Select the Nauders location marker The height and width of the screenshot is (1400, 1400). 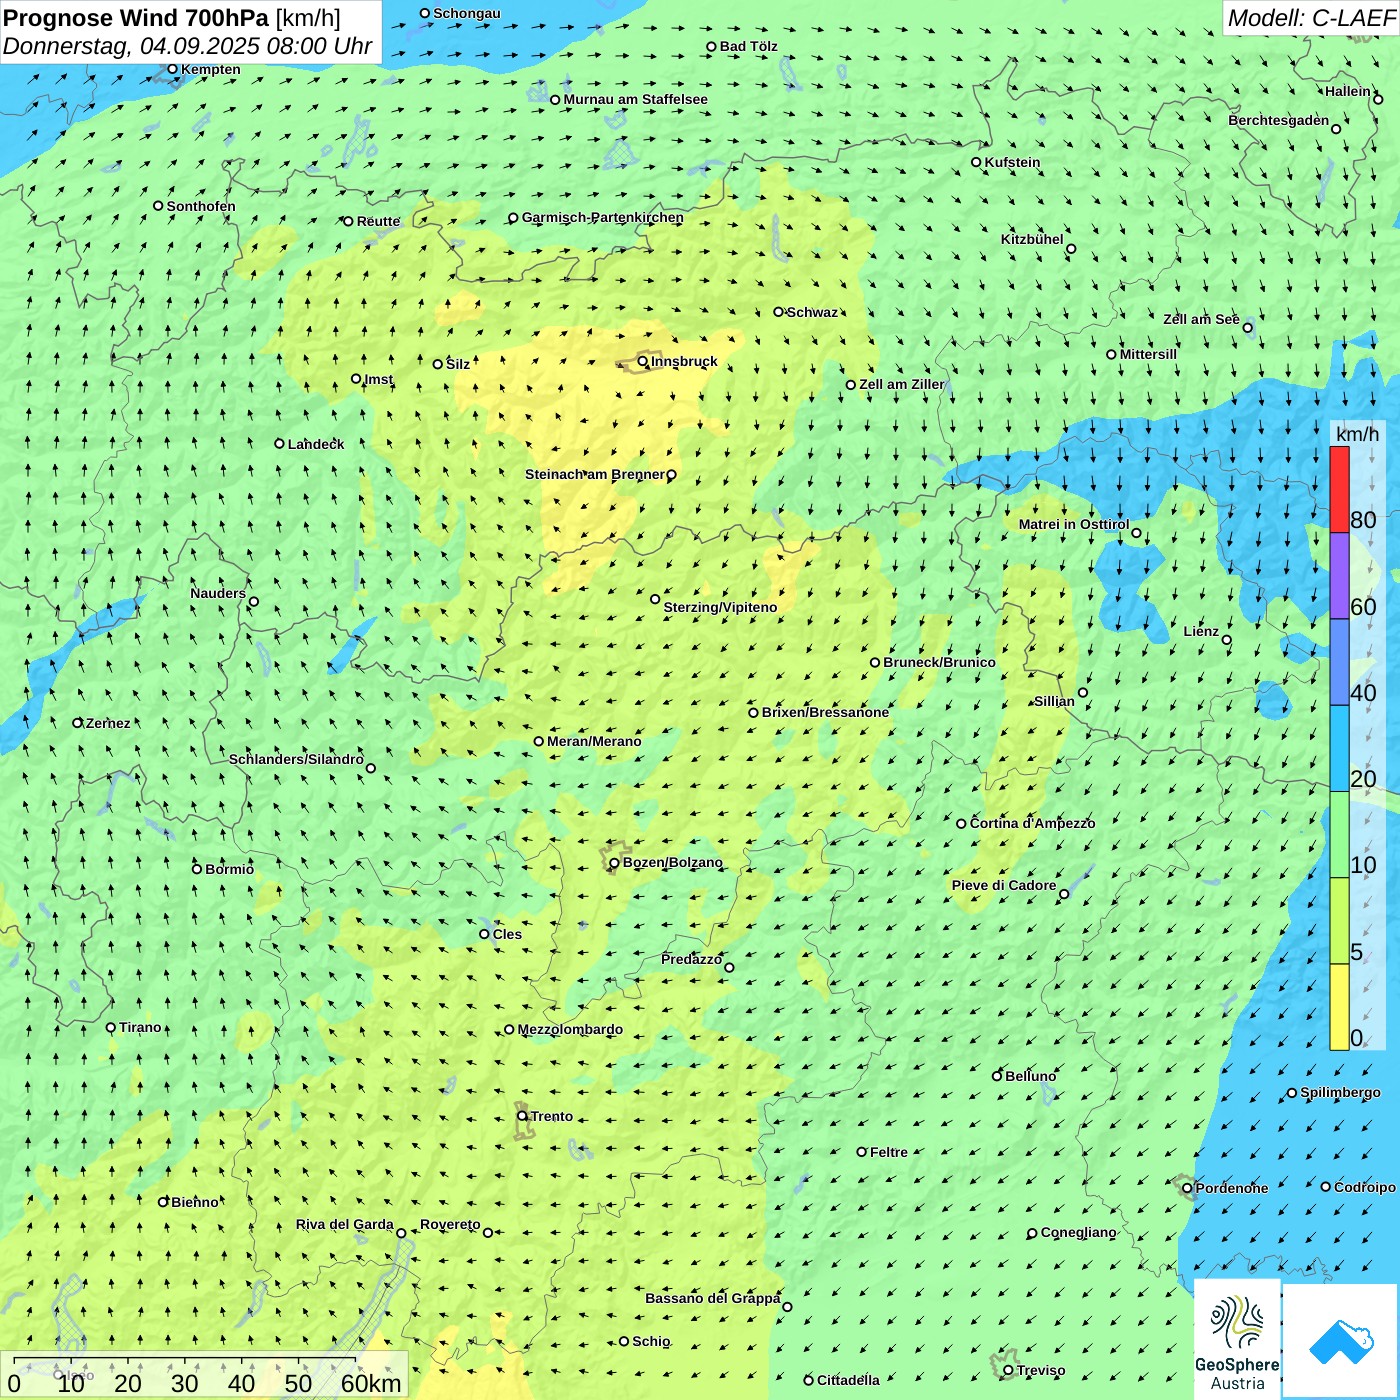[254, 601]
